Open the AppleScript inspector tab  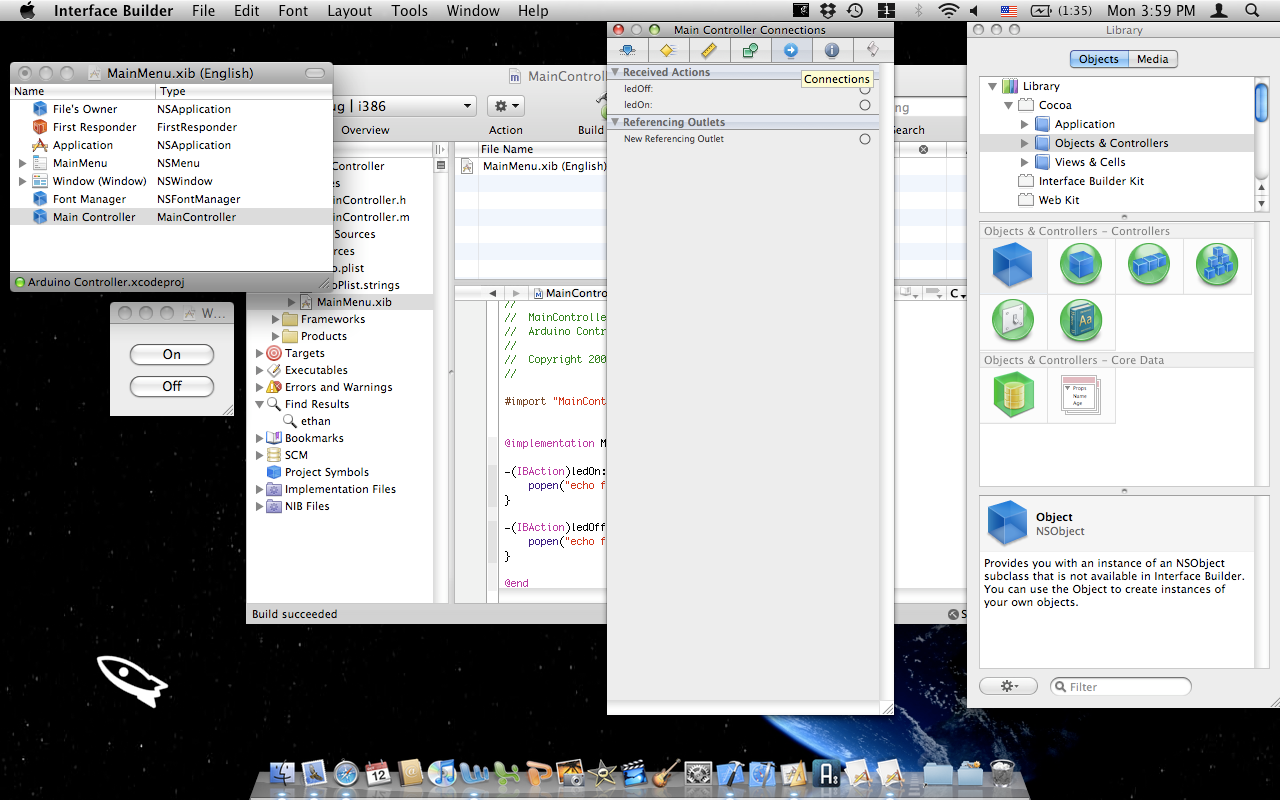pyautogui.click(x=872, y=50)
